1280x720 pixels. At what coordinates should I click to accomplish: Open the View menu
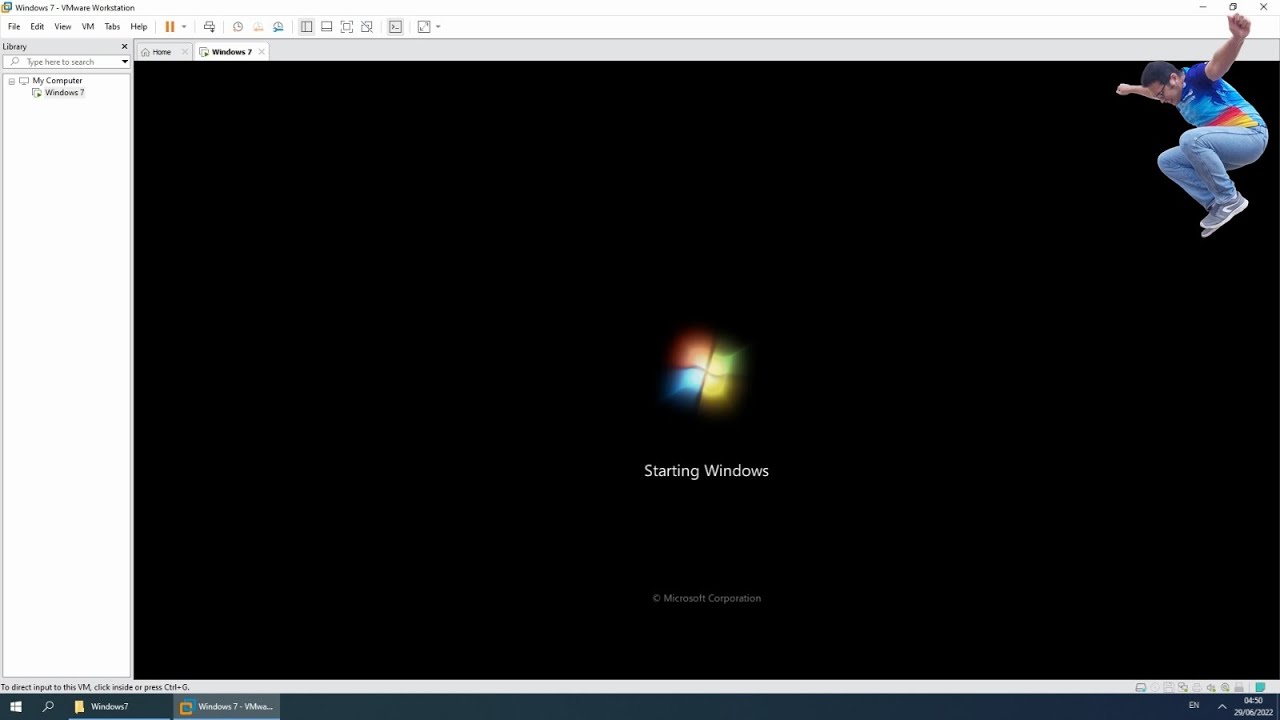click(x=63, y=27)
